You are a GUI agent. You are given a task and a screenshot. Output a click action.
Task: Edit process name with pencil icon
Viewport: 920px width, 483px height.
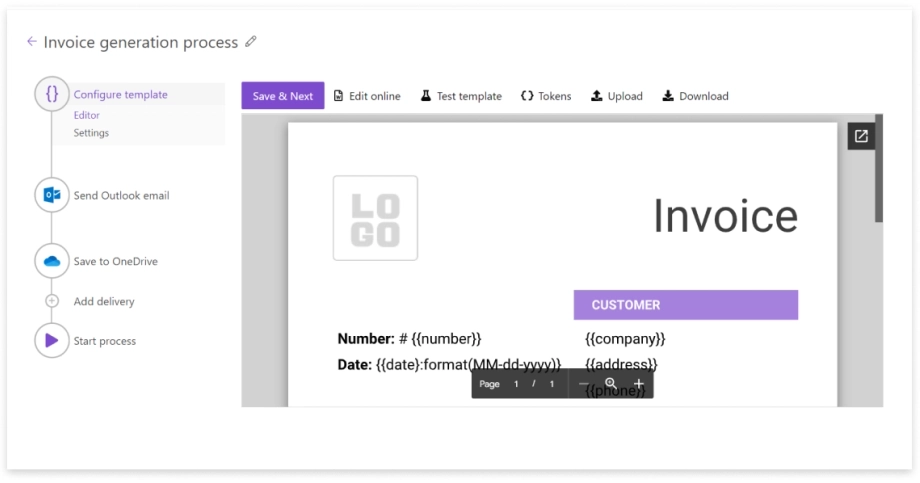[x=251, y=41]
